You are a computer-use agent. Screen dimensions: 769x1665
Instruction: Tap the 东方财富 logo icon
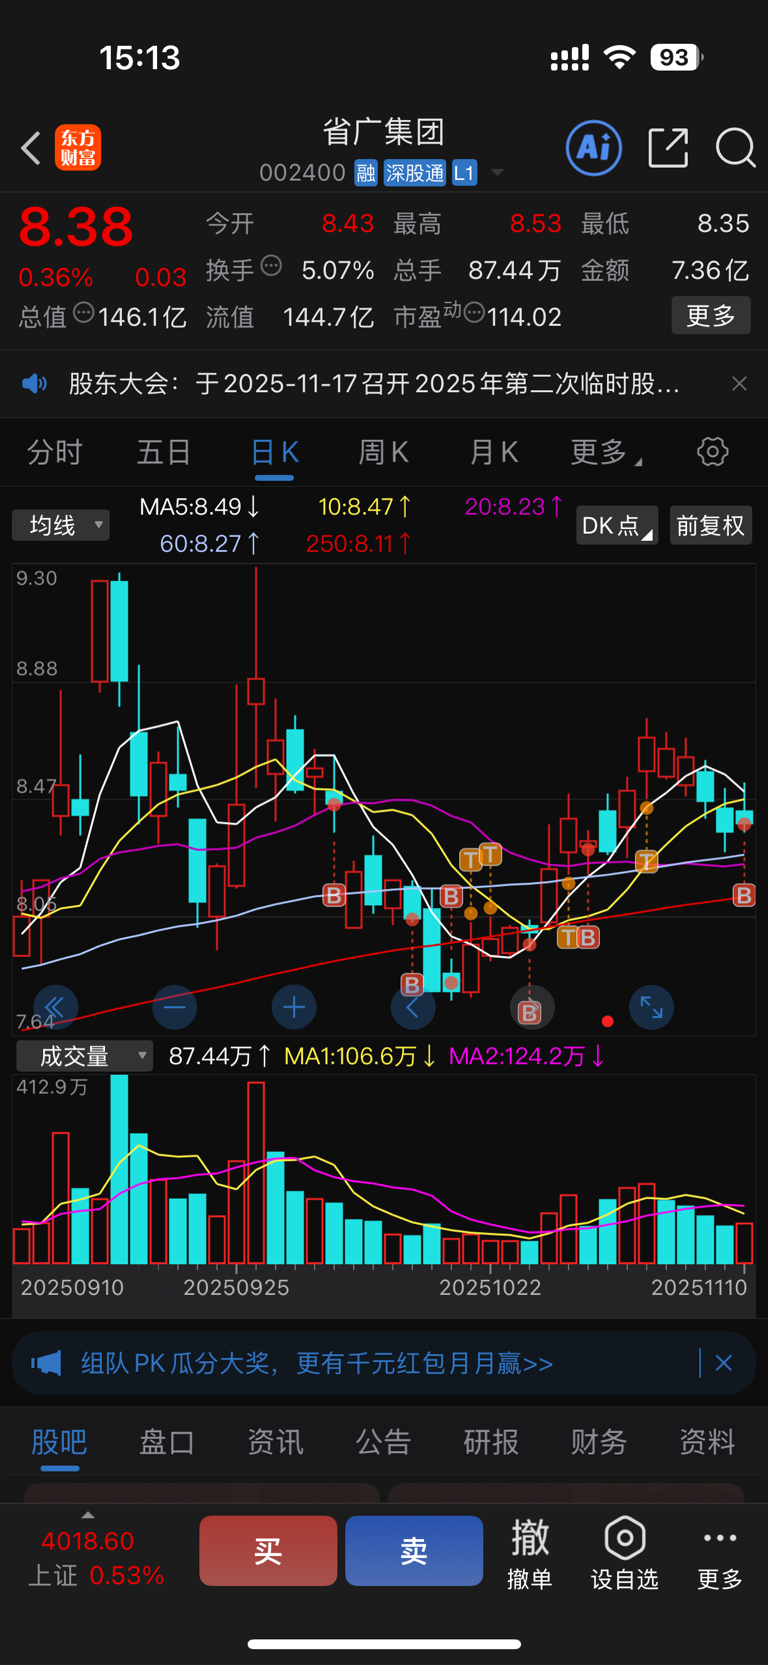[78, 148]
